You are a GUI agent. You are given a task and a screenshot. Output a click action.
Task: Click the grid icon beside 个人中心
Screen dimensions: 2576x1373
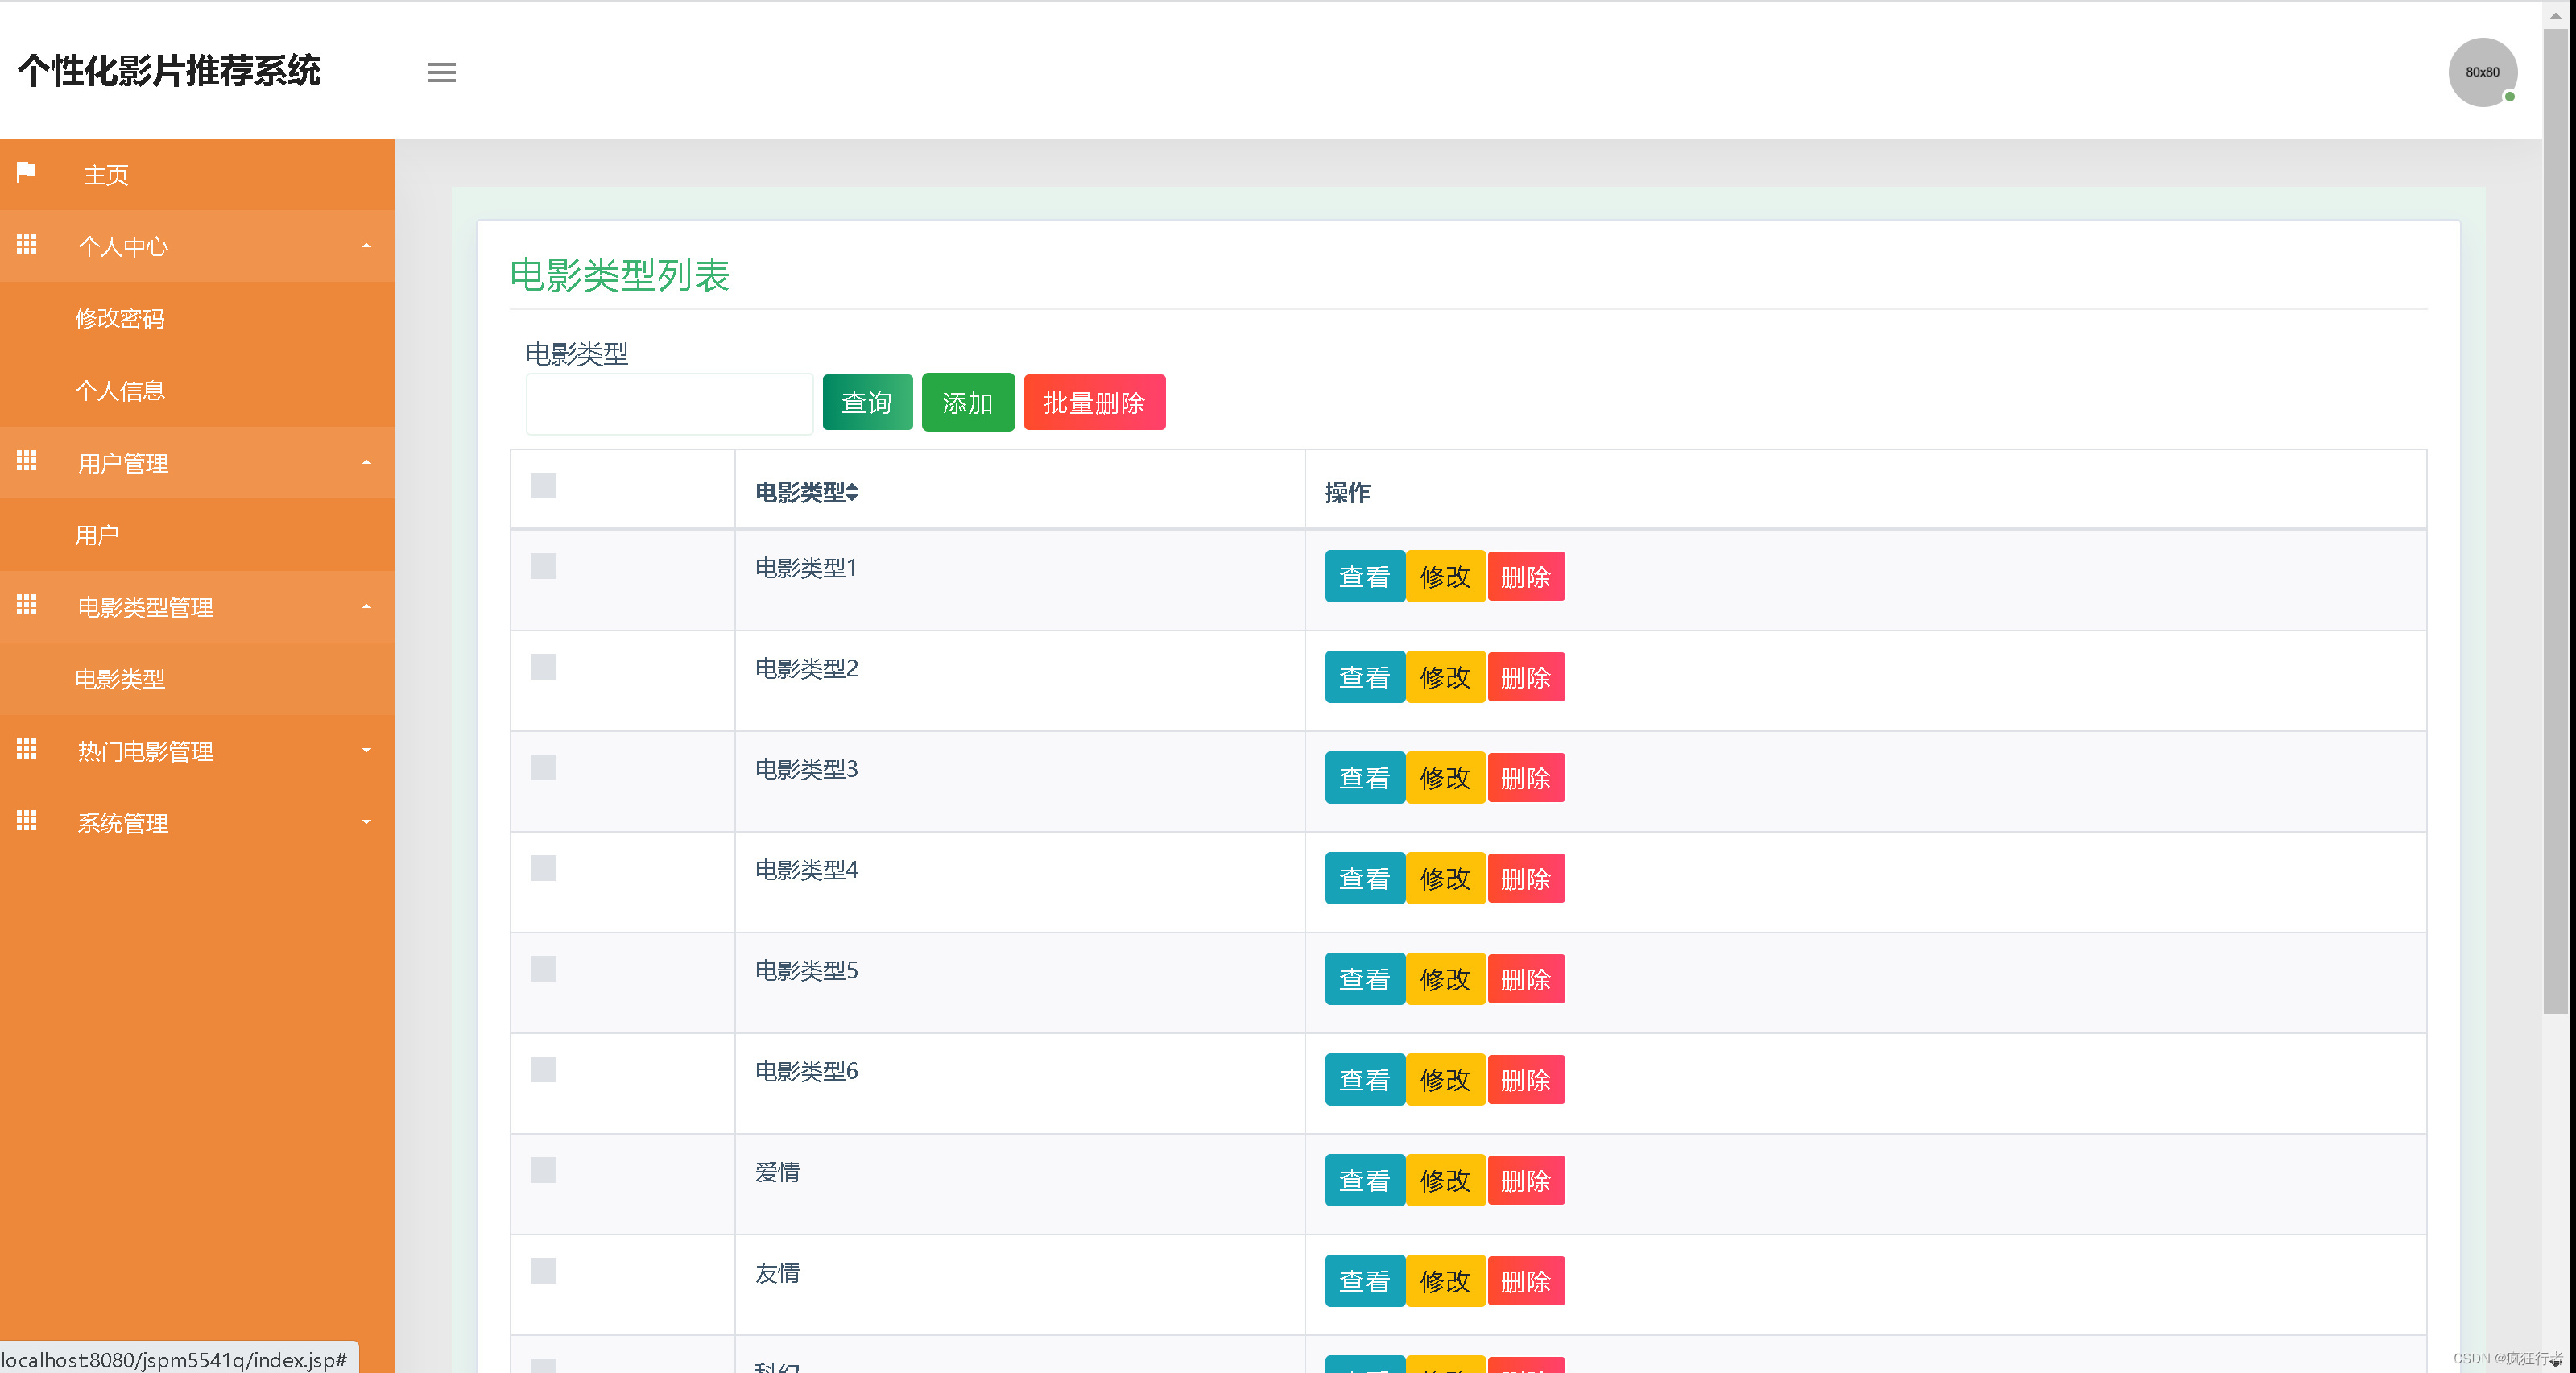click(27, 244)
